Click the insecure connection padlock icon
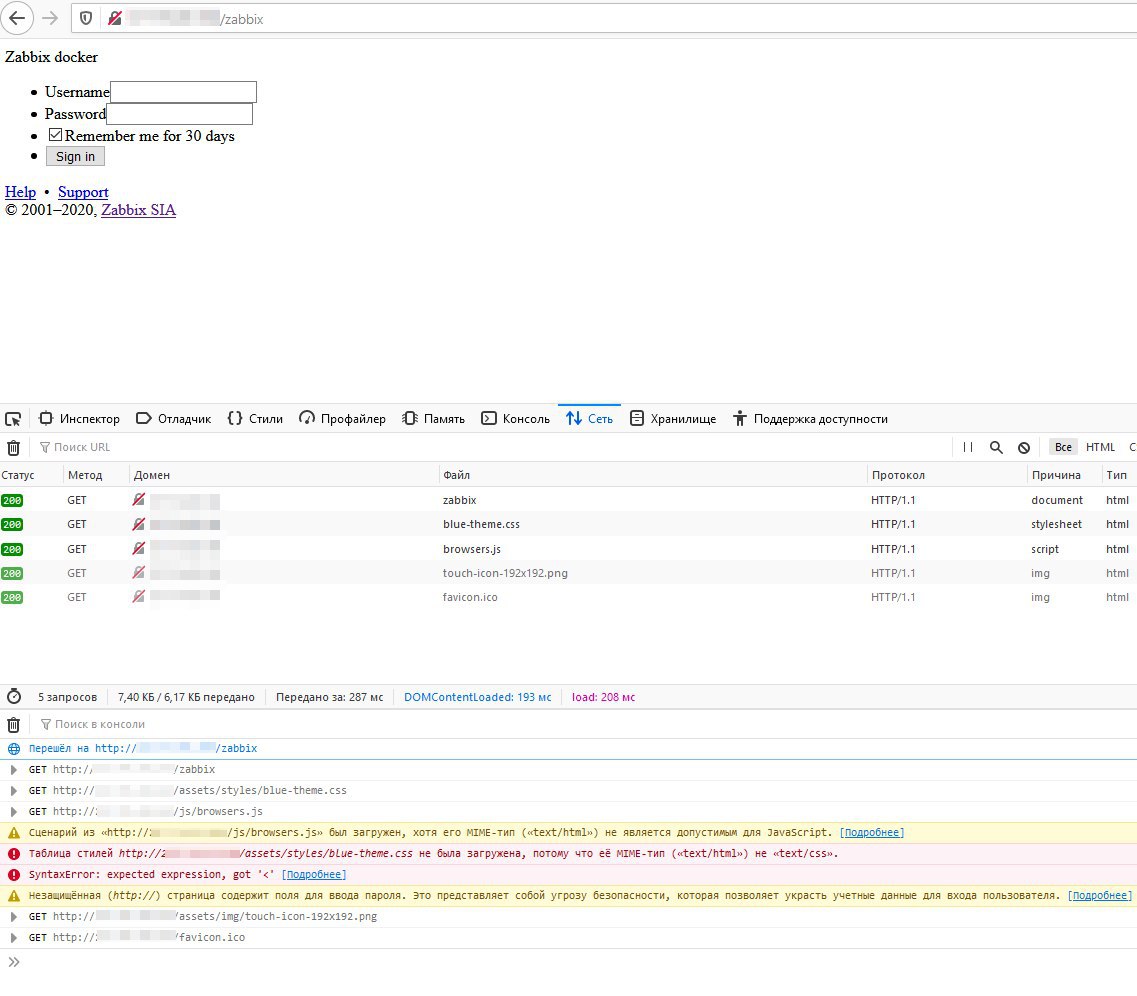Image resolution: width=1137 pixels, height=996 pixels. coord(115,18)
